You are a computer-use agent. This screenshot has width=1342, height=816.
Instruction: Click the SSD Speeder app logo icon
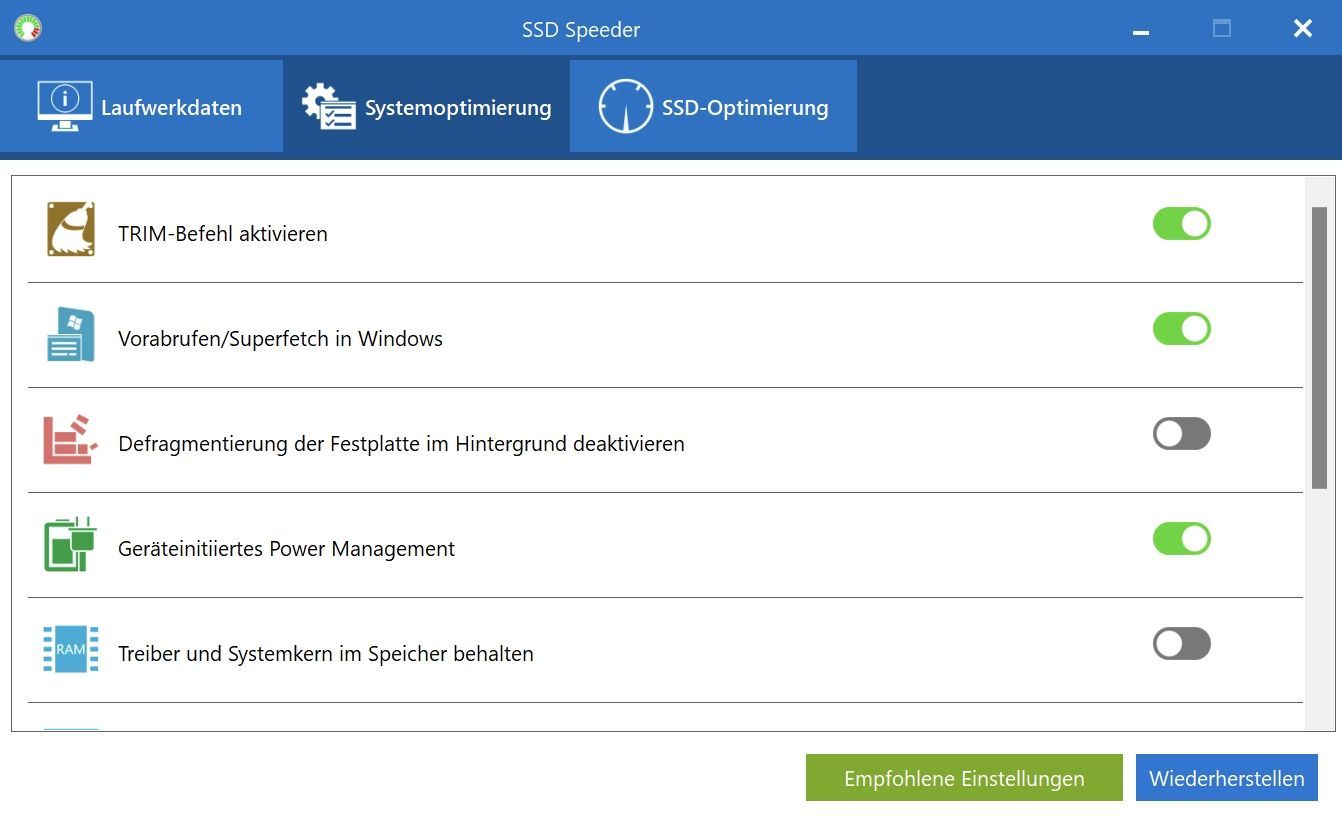(28, 28)
